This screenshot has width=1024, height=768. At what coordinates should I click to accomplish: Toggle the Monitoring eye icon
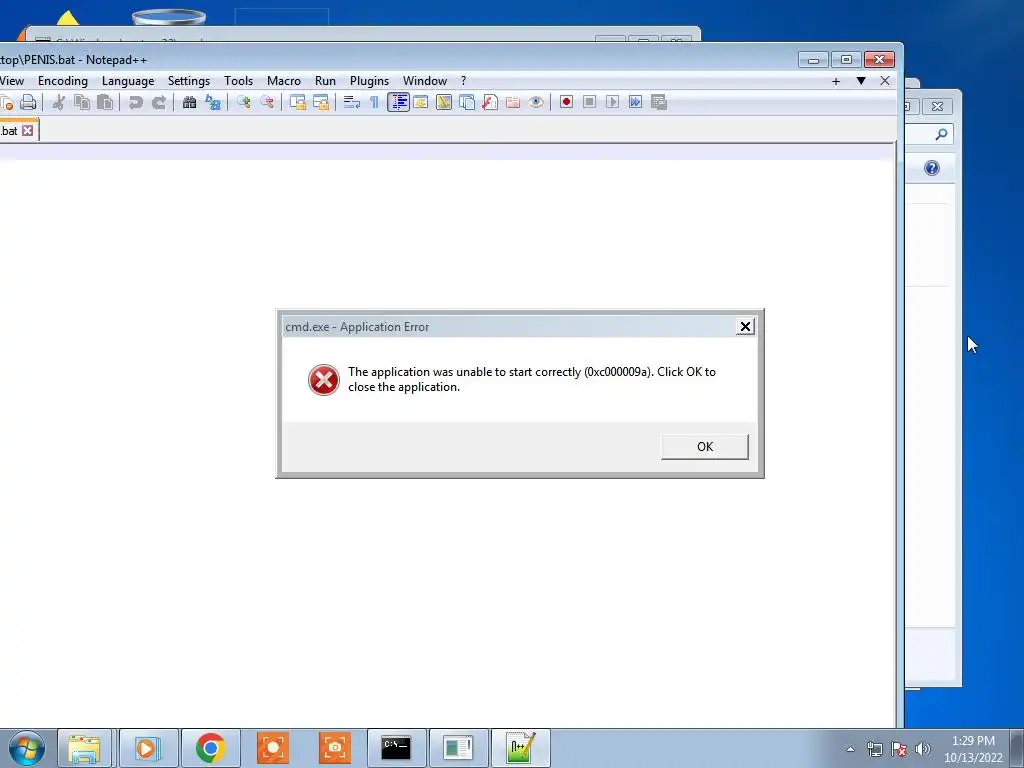pyautogui.click(x=536, y=103)
